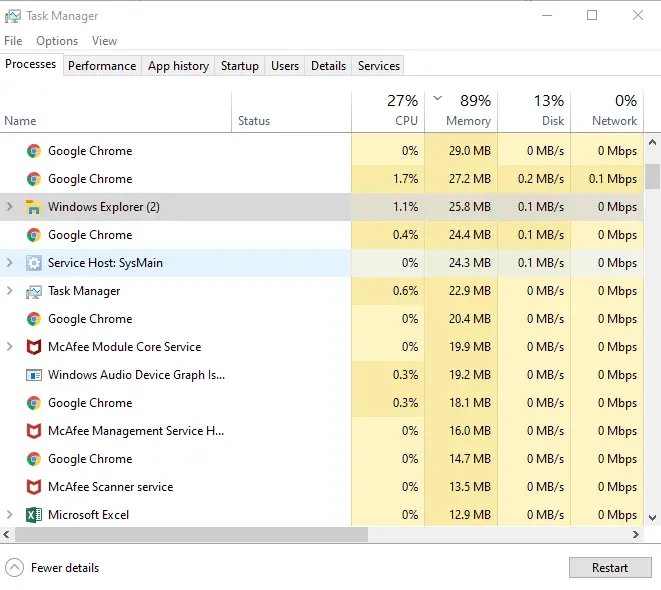Image resolution: width=661 pixels, height=590 pixels.
Task: Click the Chrome icon in the 20.4 MB row
Action: pos(34,319)
